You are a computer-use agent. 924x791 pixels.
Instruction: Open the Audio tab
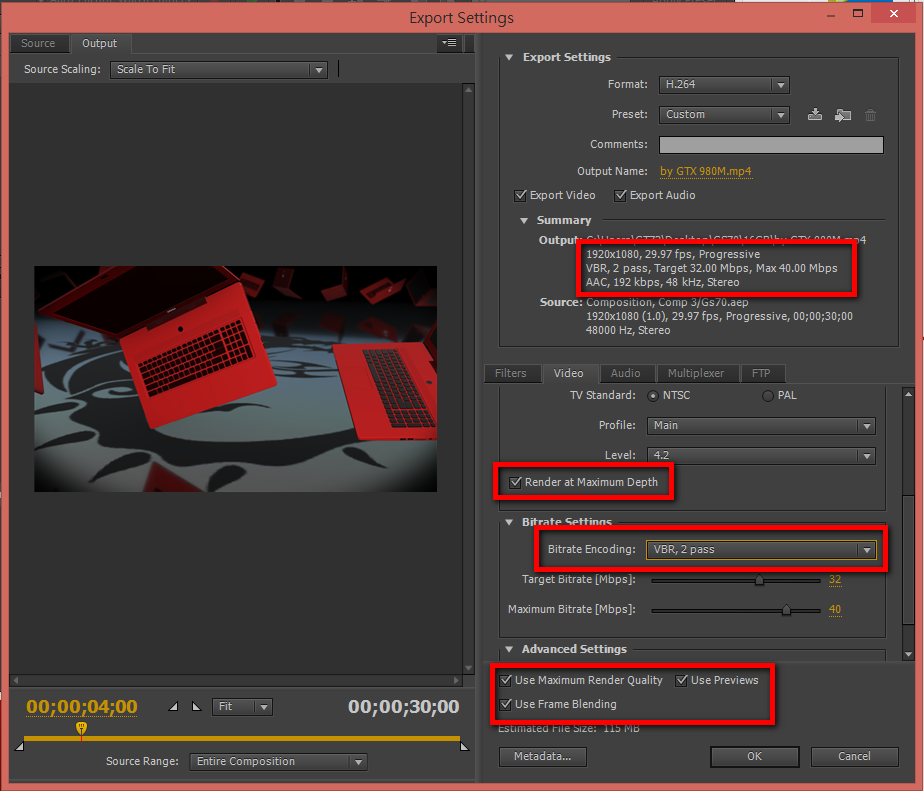click(625, 374)
